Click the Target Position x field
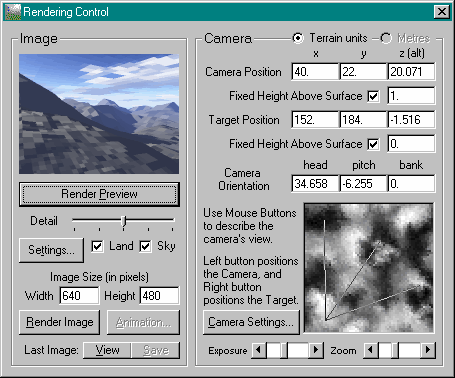This screenshot has height=378, width=455. point(315,120)
